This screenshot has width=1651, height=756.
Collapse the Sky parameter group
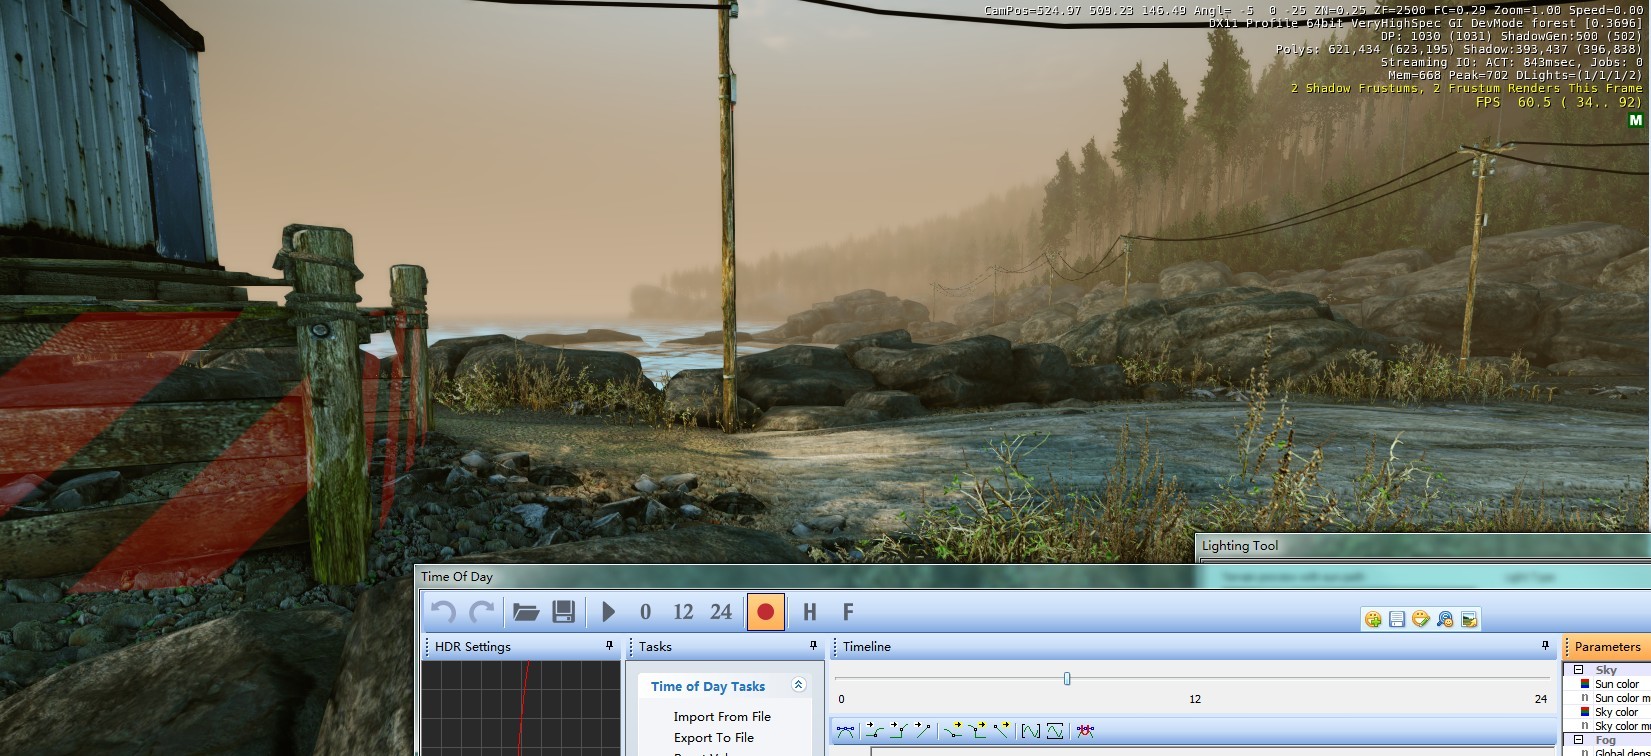click(1579, 670)
